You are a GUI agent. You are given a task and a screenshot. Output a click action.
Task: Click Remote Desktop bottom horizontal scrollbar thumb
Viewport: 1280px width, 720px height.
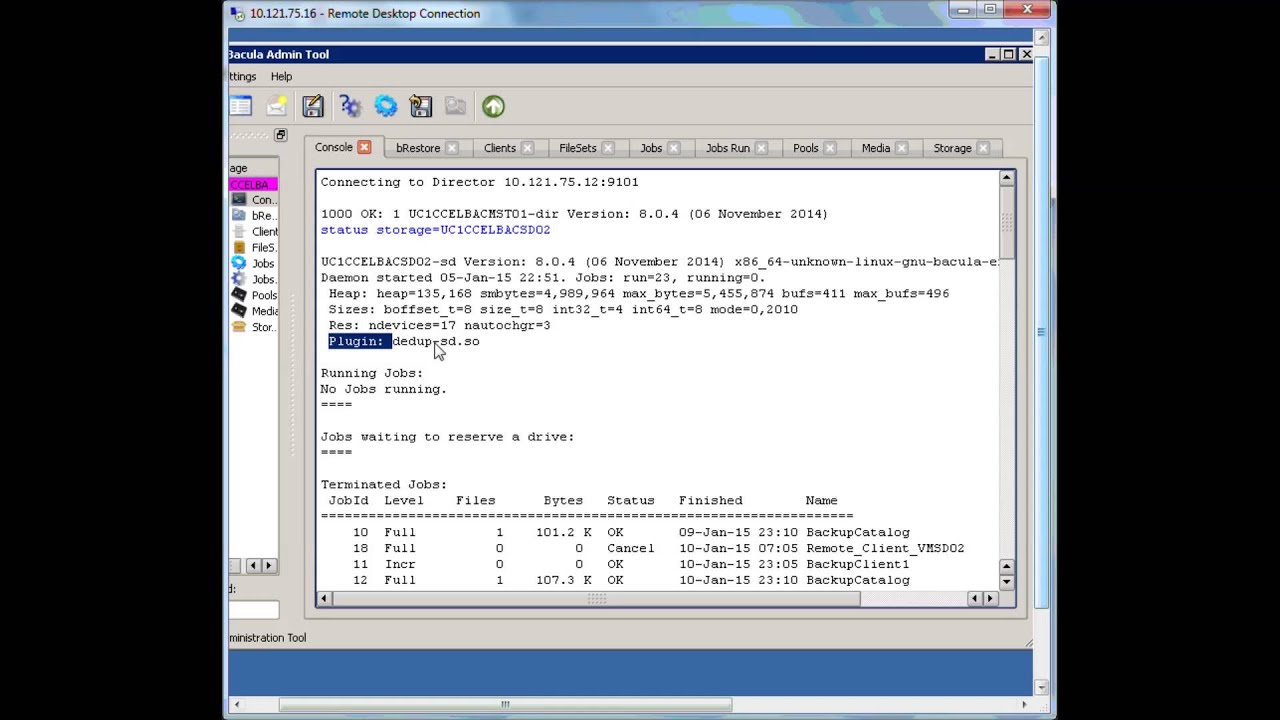point(505,704)
